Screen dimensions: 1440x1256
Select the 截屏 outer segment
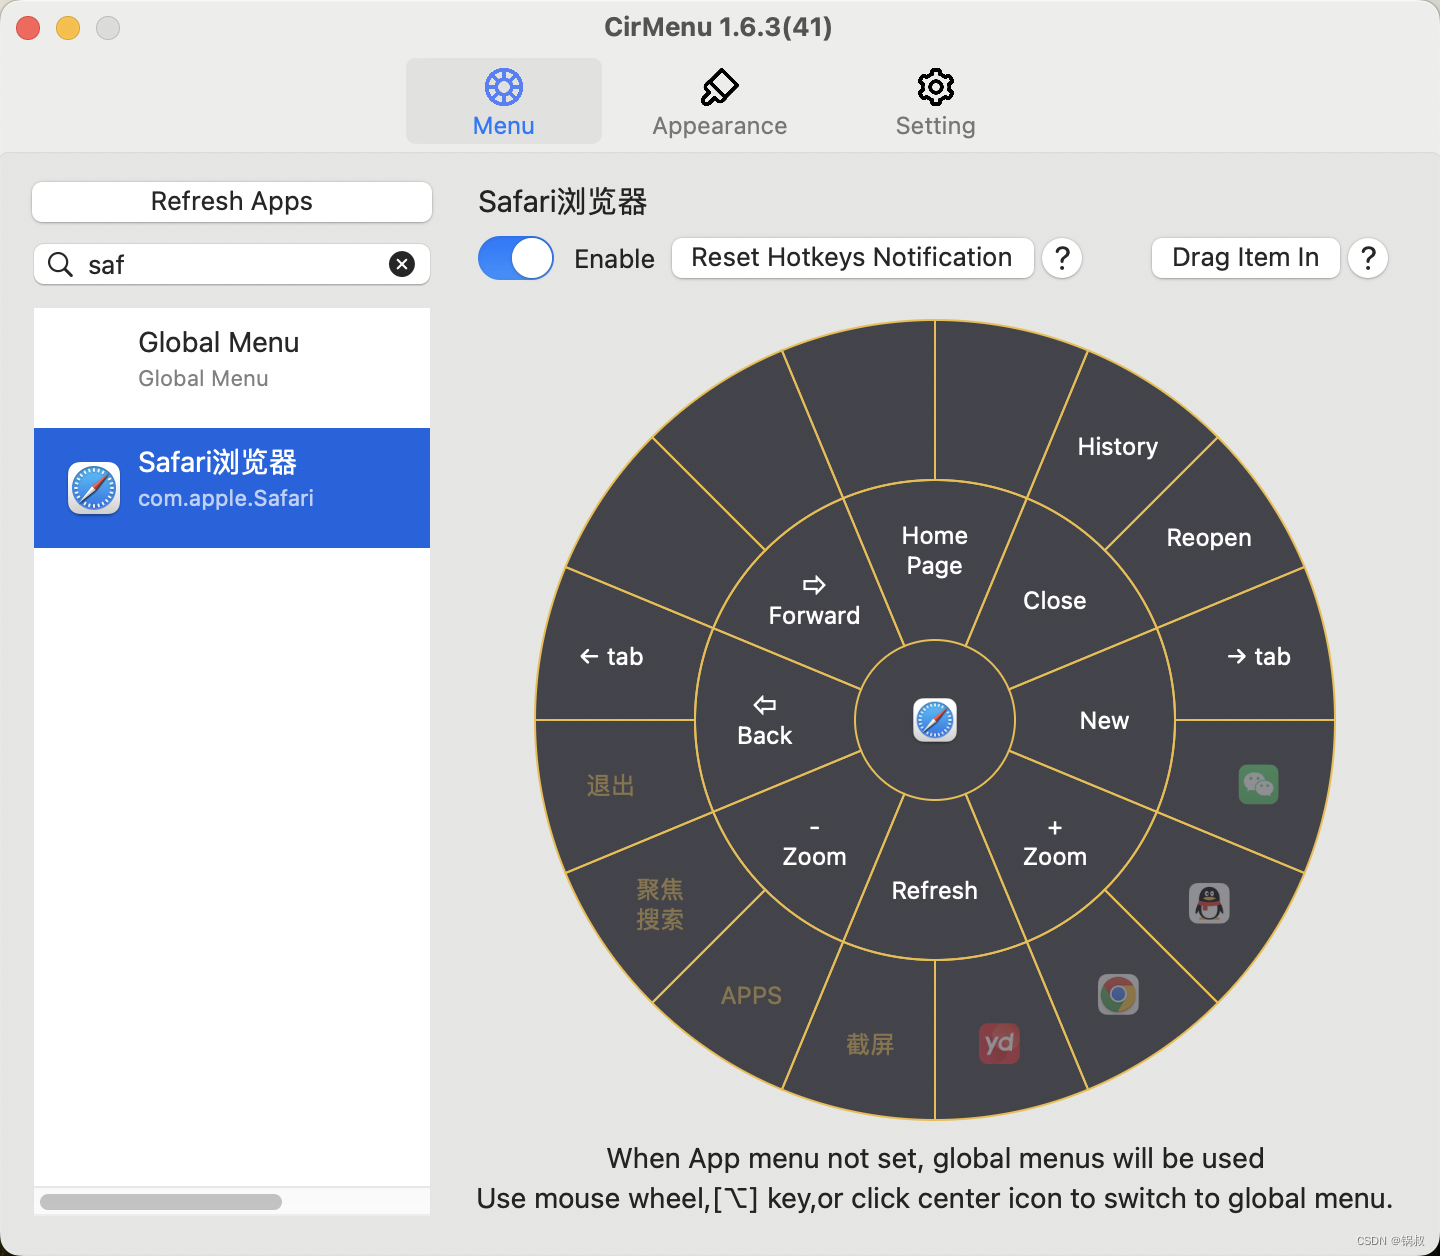870,1044
